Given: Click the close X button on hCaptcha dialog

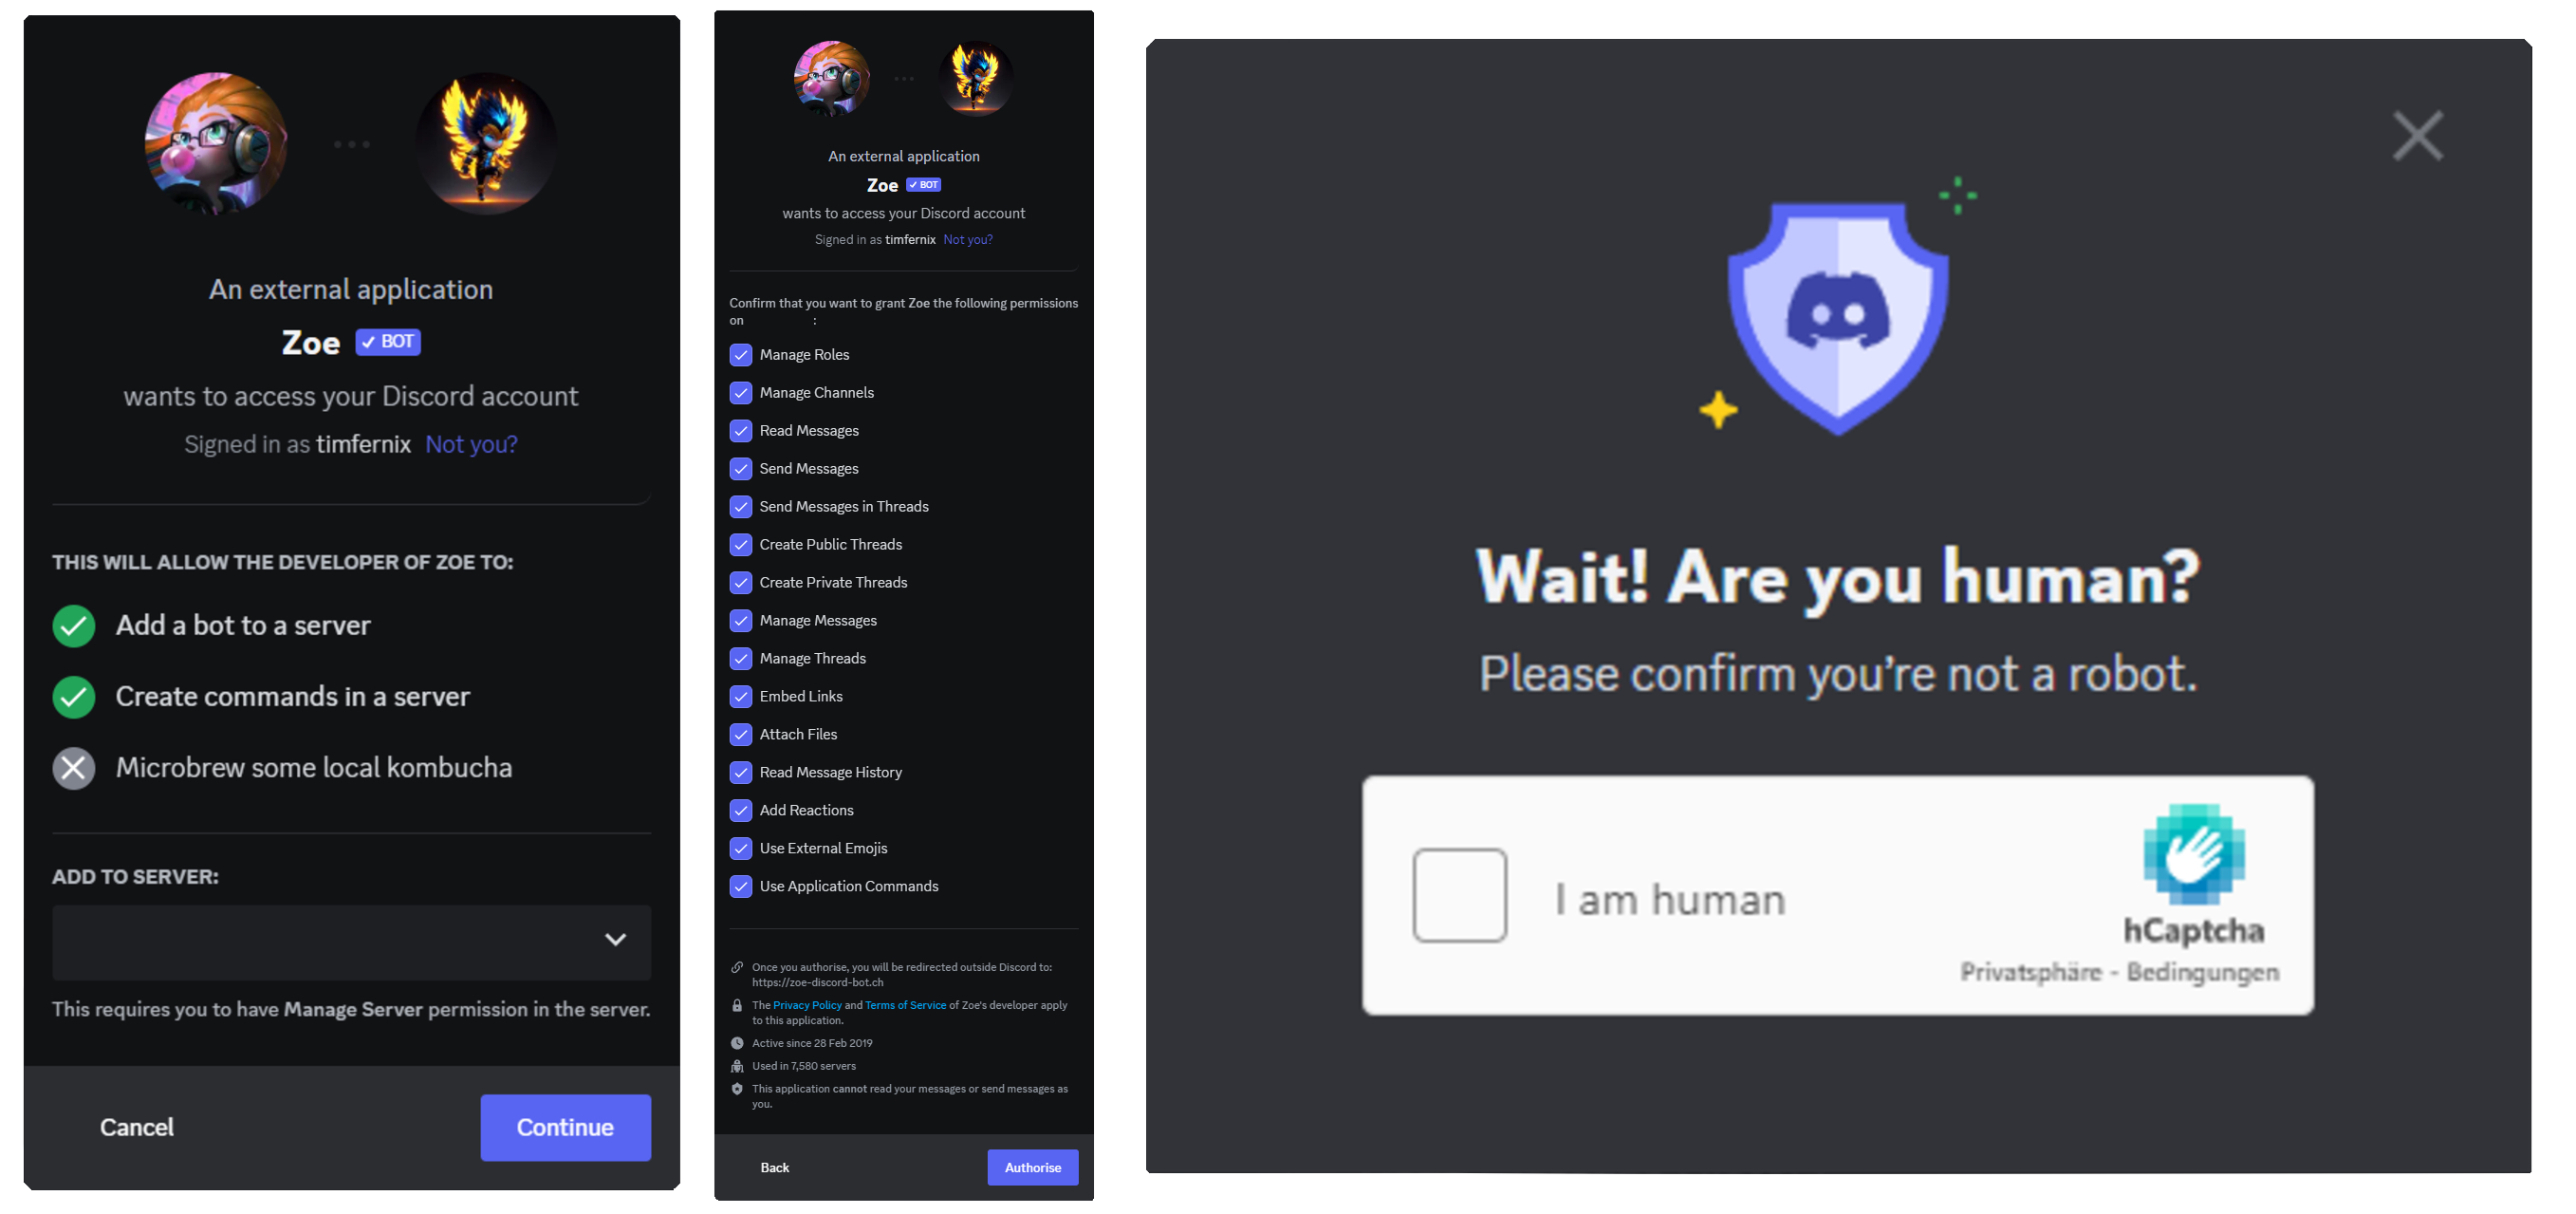Looking at the screenshot, I should (x=2417, y=135).
